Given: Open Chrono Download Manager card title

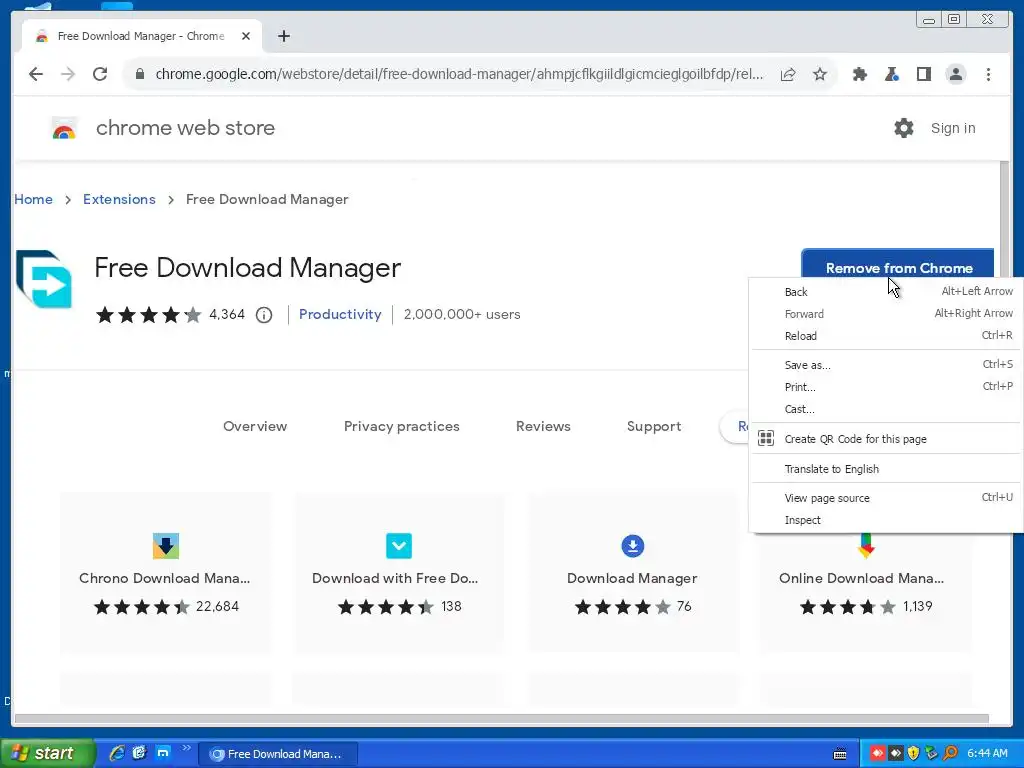Looking at the screenshot, I should click(x=165, y=579).
